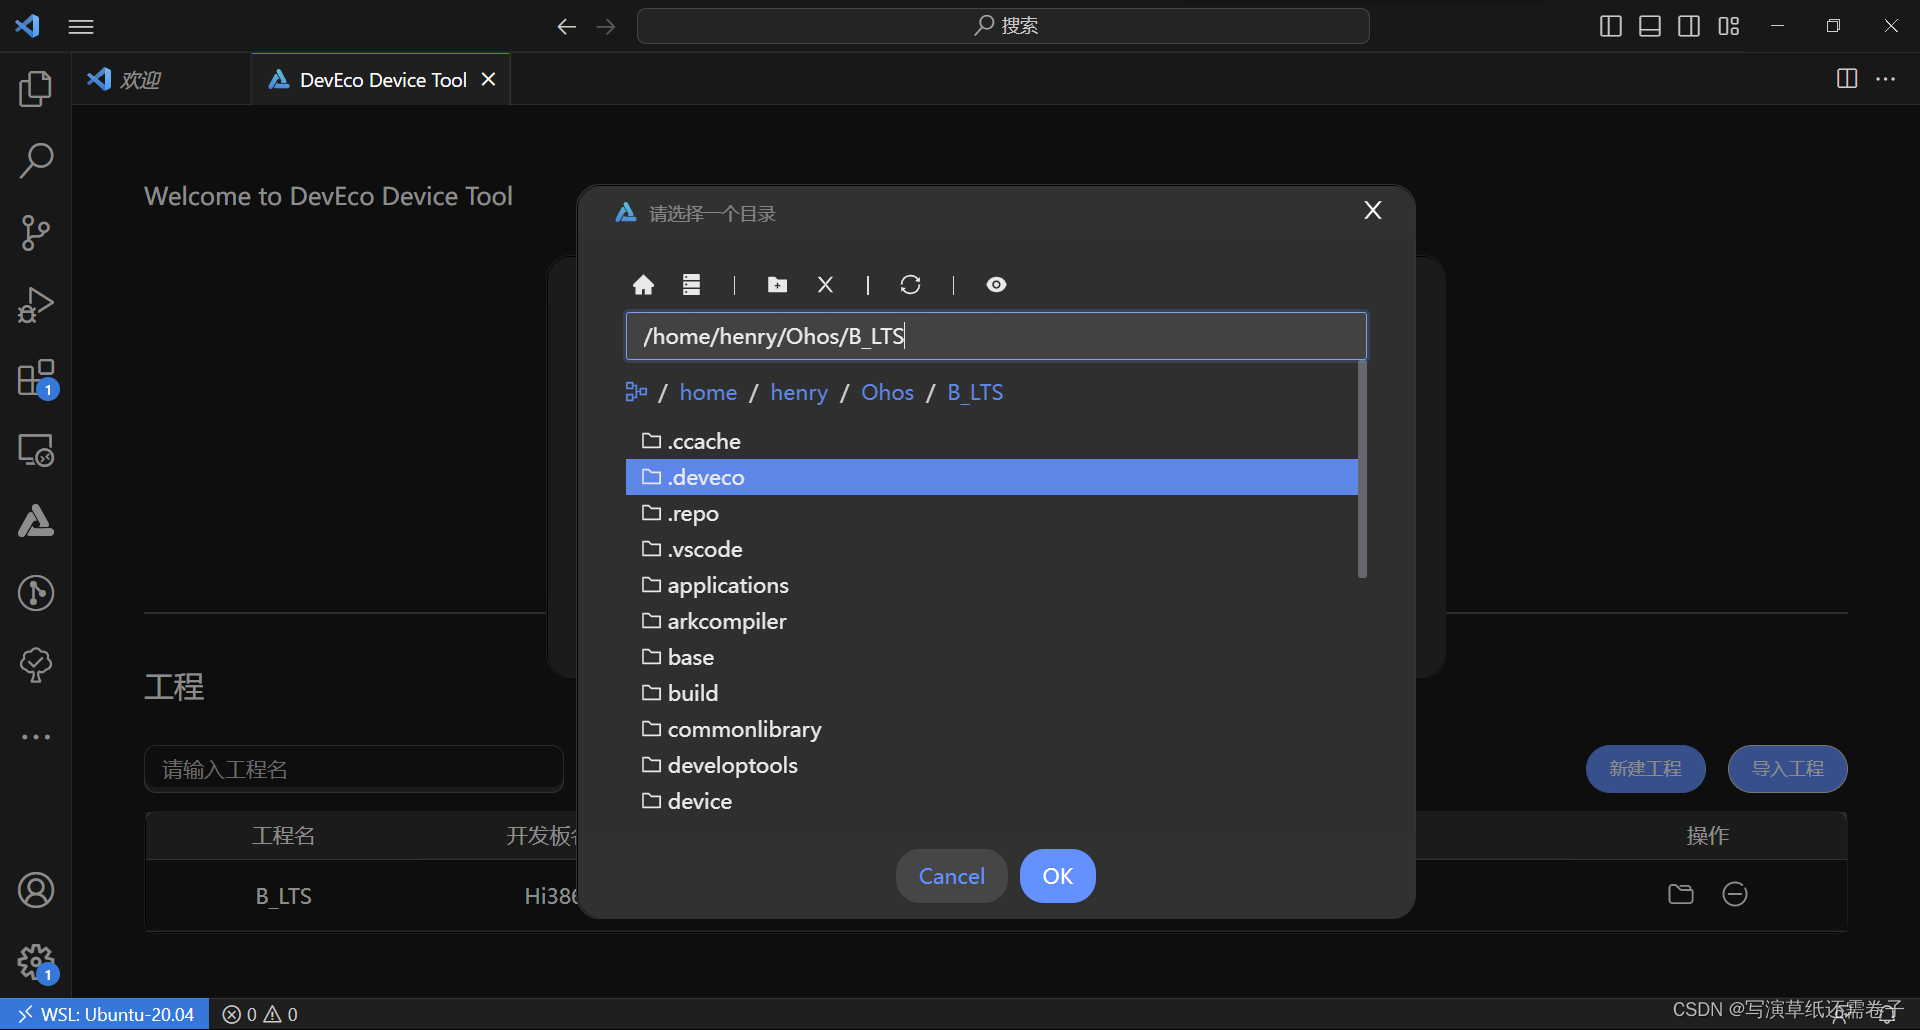
Task: Select the .vscode folder
Action: click(x=992, y=549)
